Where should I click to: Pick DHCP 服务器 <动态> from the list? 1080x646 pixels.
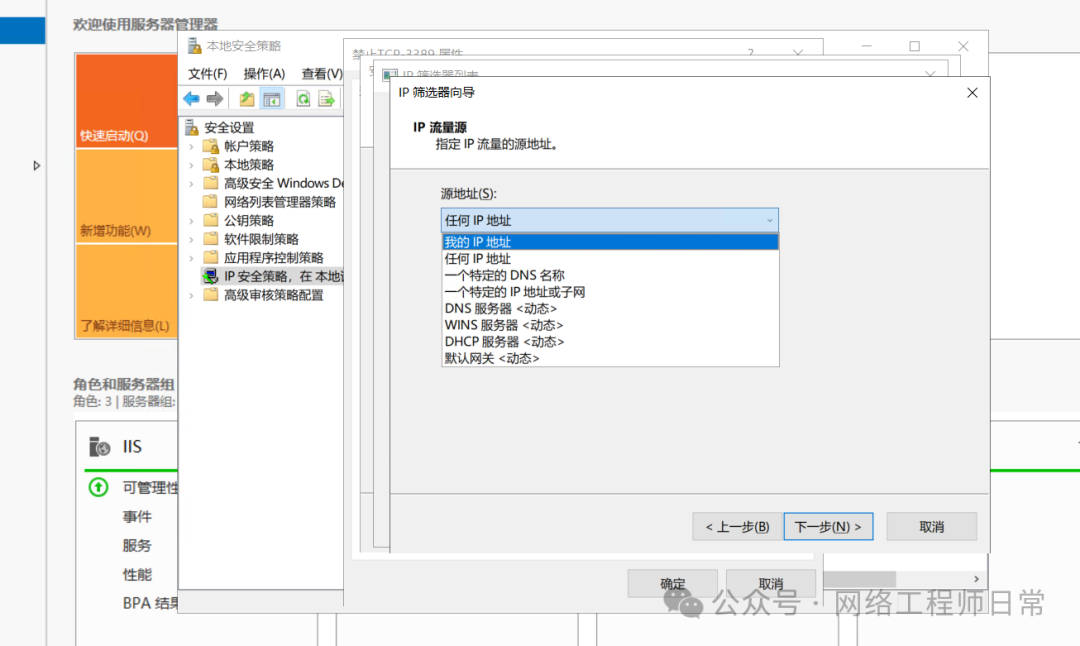[504, 342]
